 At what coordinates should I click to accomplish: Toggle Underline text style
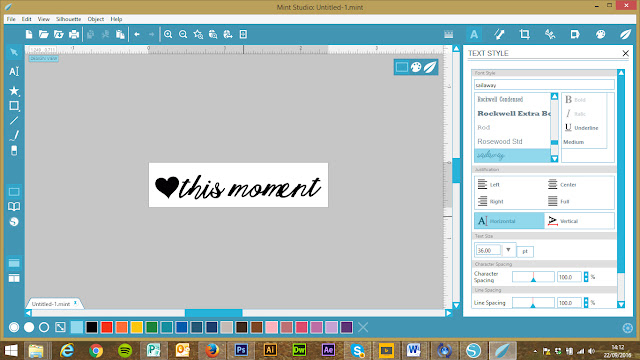coord(581,128)
